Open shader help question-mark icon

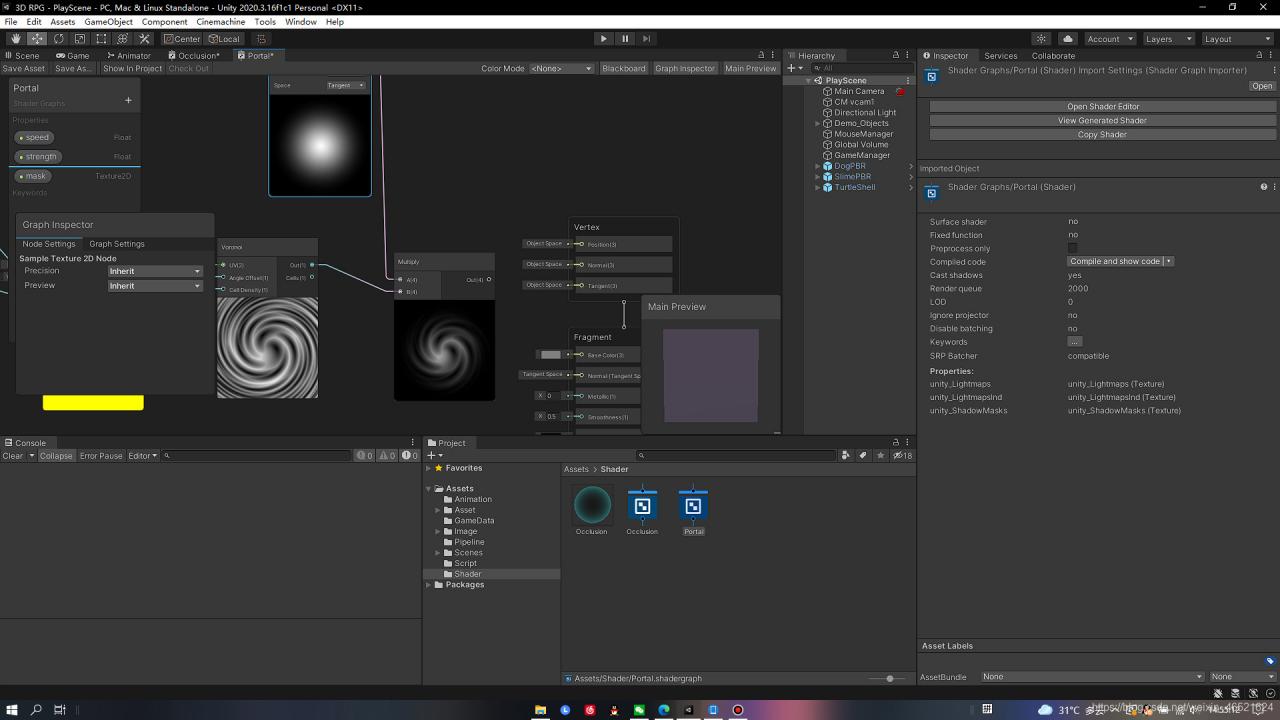tap(1263, 187)
